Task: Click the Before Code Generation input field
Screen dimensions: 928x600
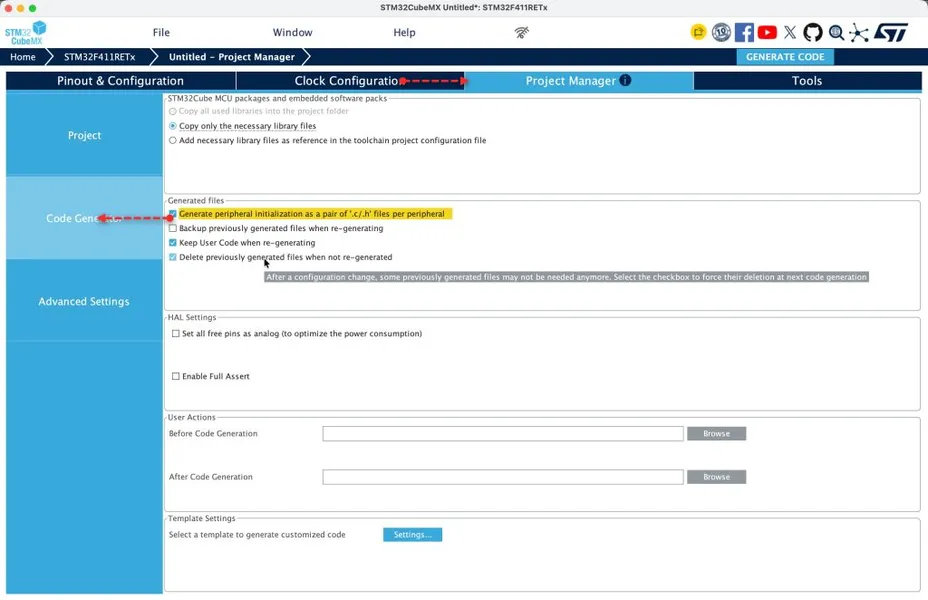Action: coord(503,434)
